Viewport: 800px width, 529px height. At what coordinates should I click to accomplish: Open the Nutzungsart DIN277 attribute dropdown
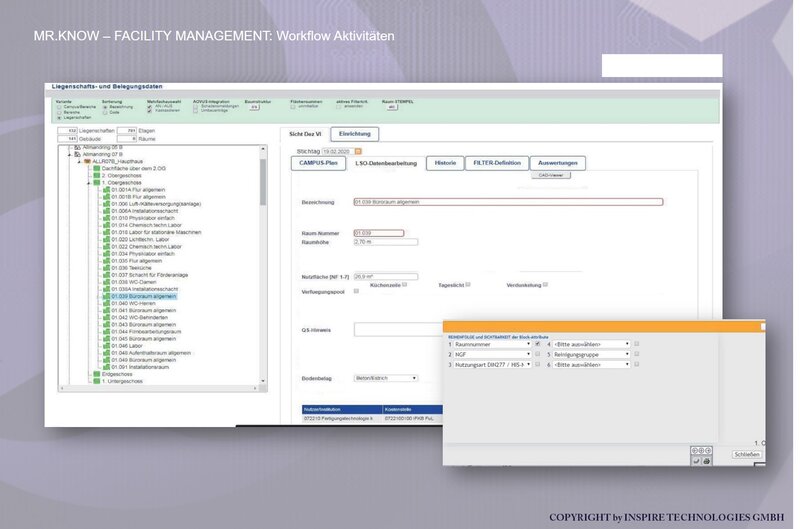tap(493, 365)
